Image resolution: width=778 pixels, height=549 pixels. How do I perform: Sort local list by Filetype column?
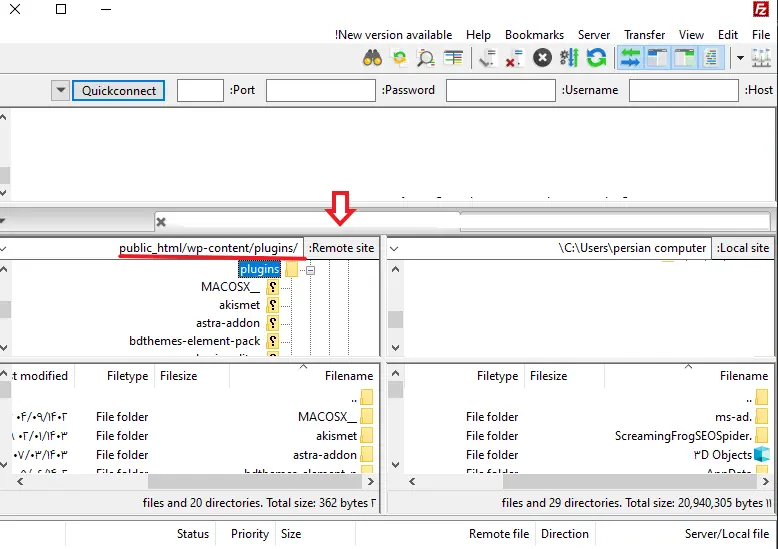tap(464, 376)
